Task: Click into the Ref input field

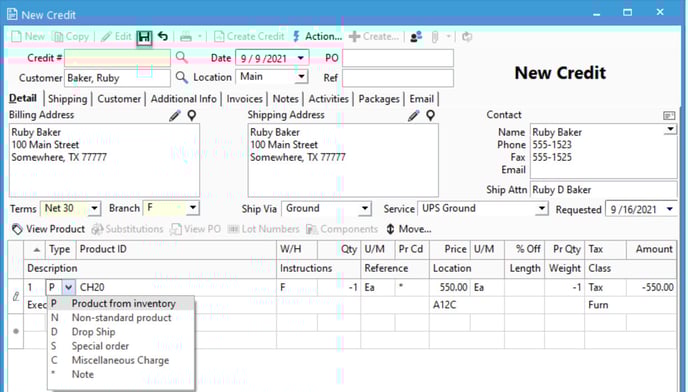Action: [x=398, y=78]
